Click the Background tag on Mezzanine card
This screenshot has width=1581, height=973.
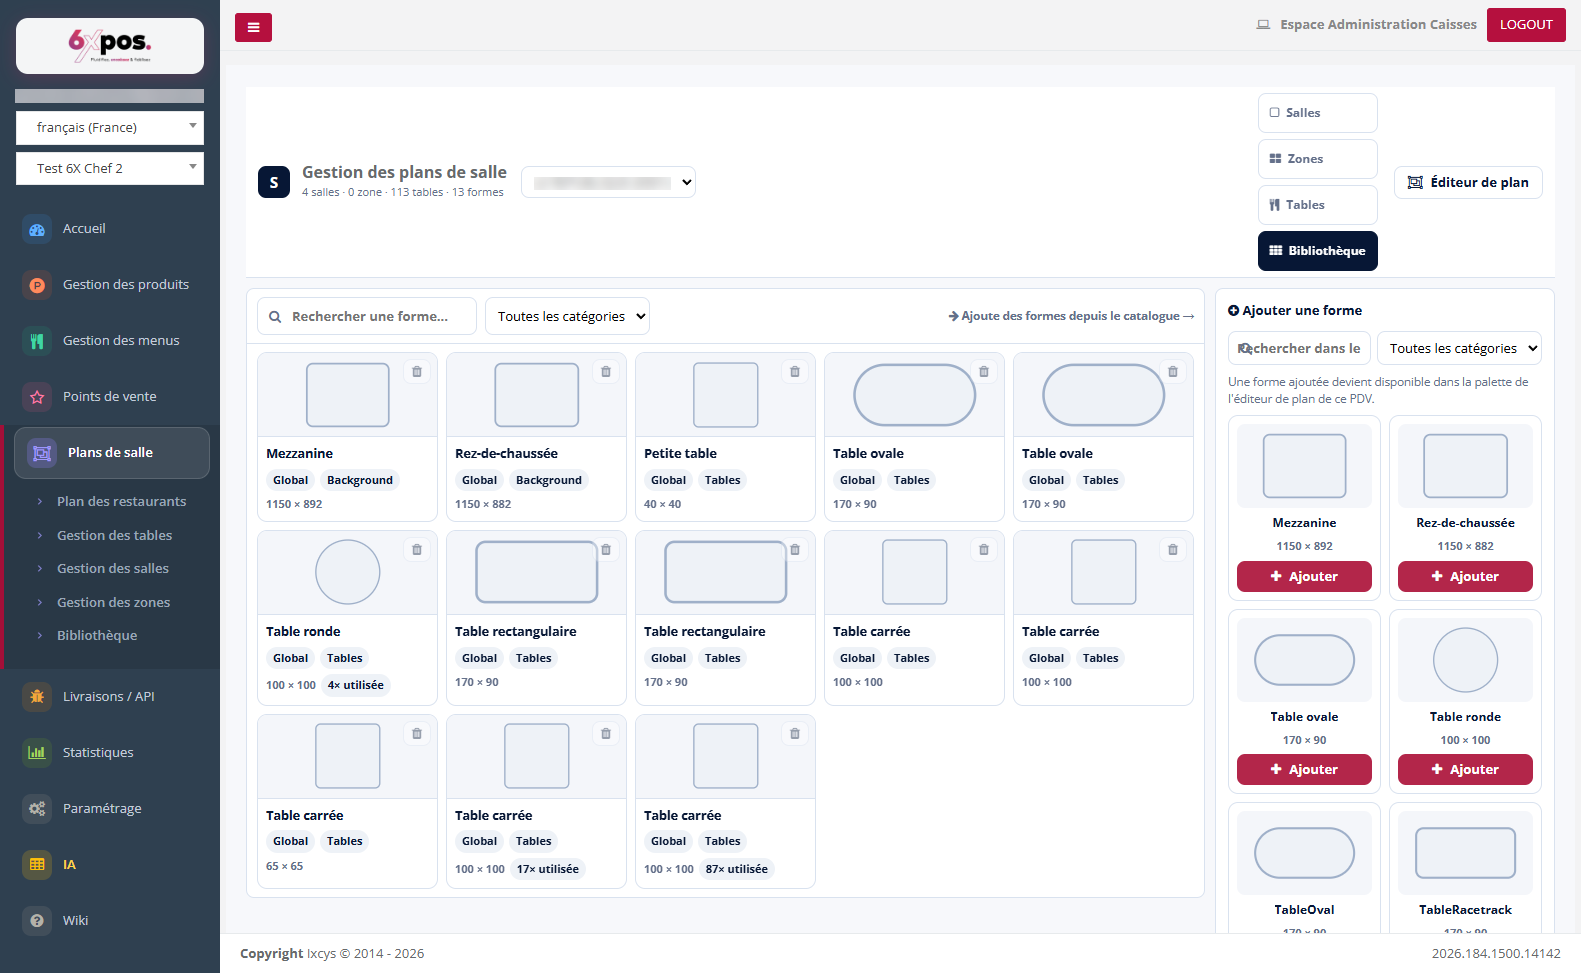click(x=360, y=481)
